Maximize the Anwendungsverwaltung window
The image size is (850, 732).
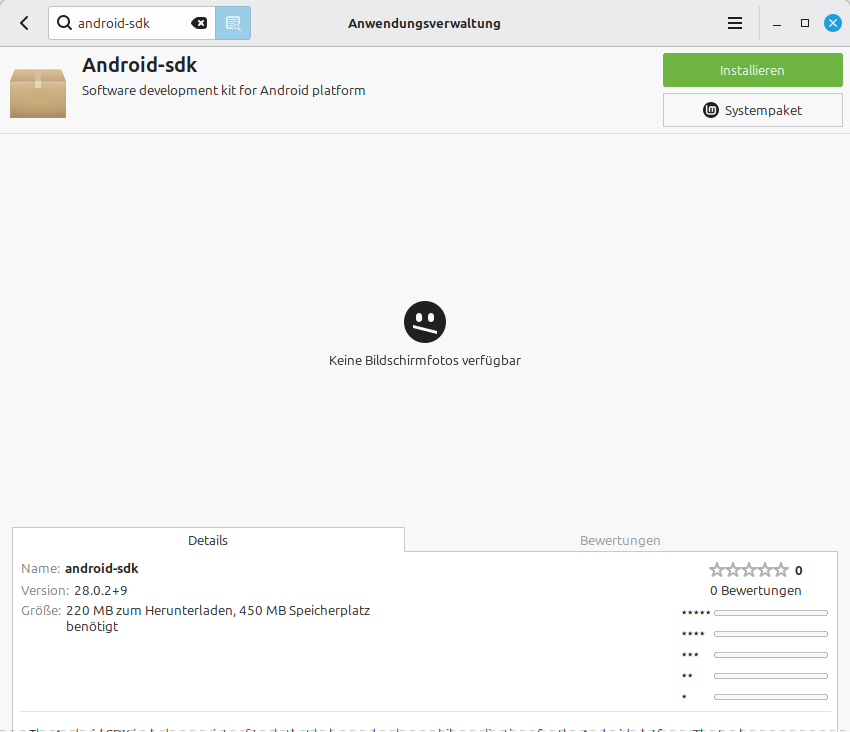(x=805, y=23)
